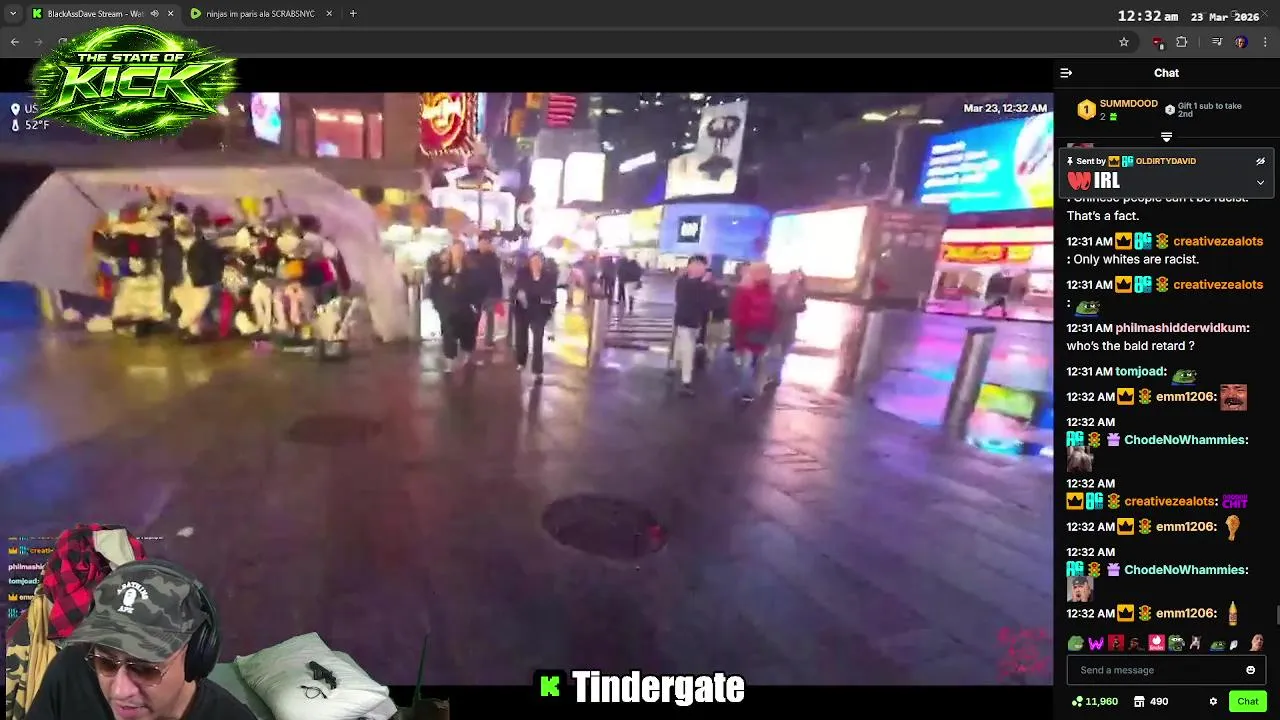Open the channel points balance 11,960
The height and width of the screenshot is (720, 1280).
tap(1094, 702)
